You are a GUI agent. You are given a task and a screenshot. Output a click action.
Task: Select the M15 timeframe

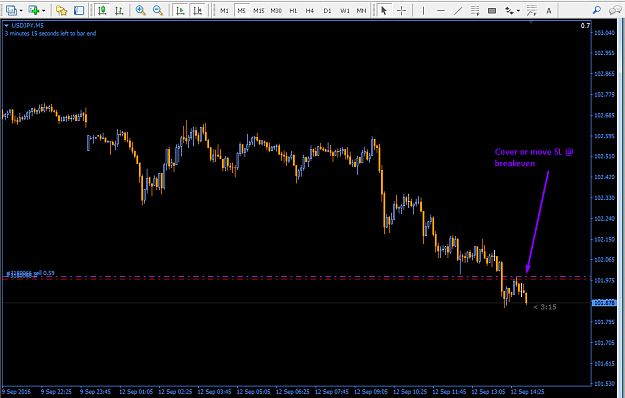coord(259,11)
